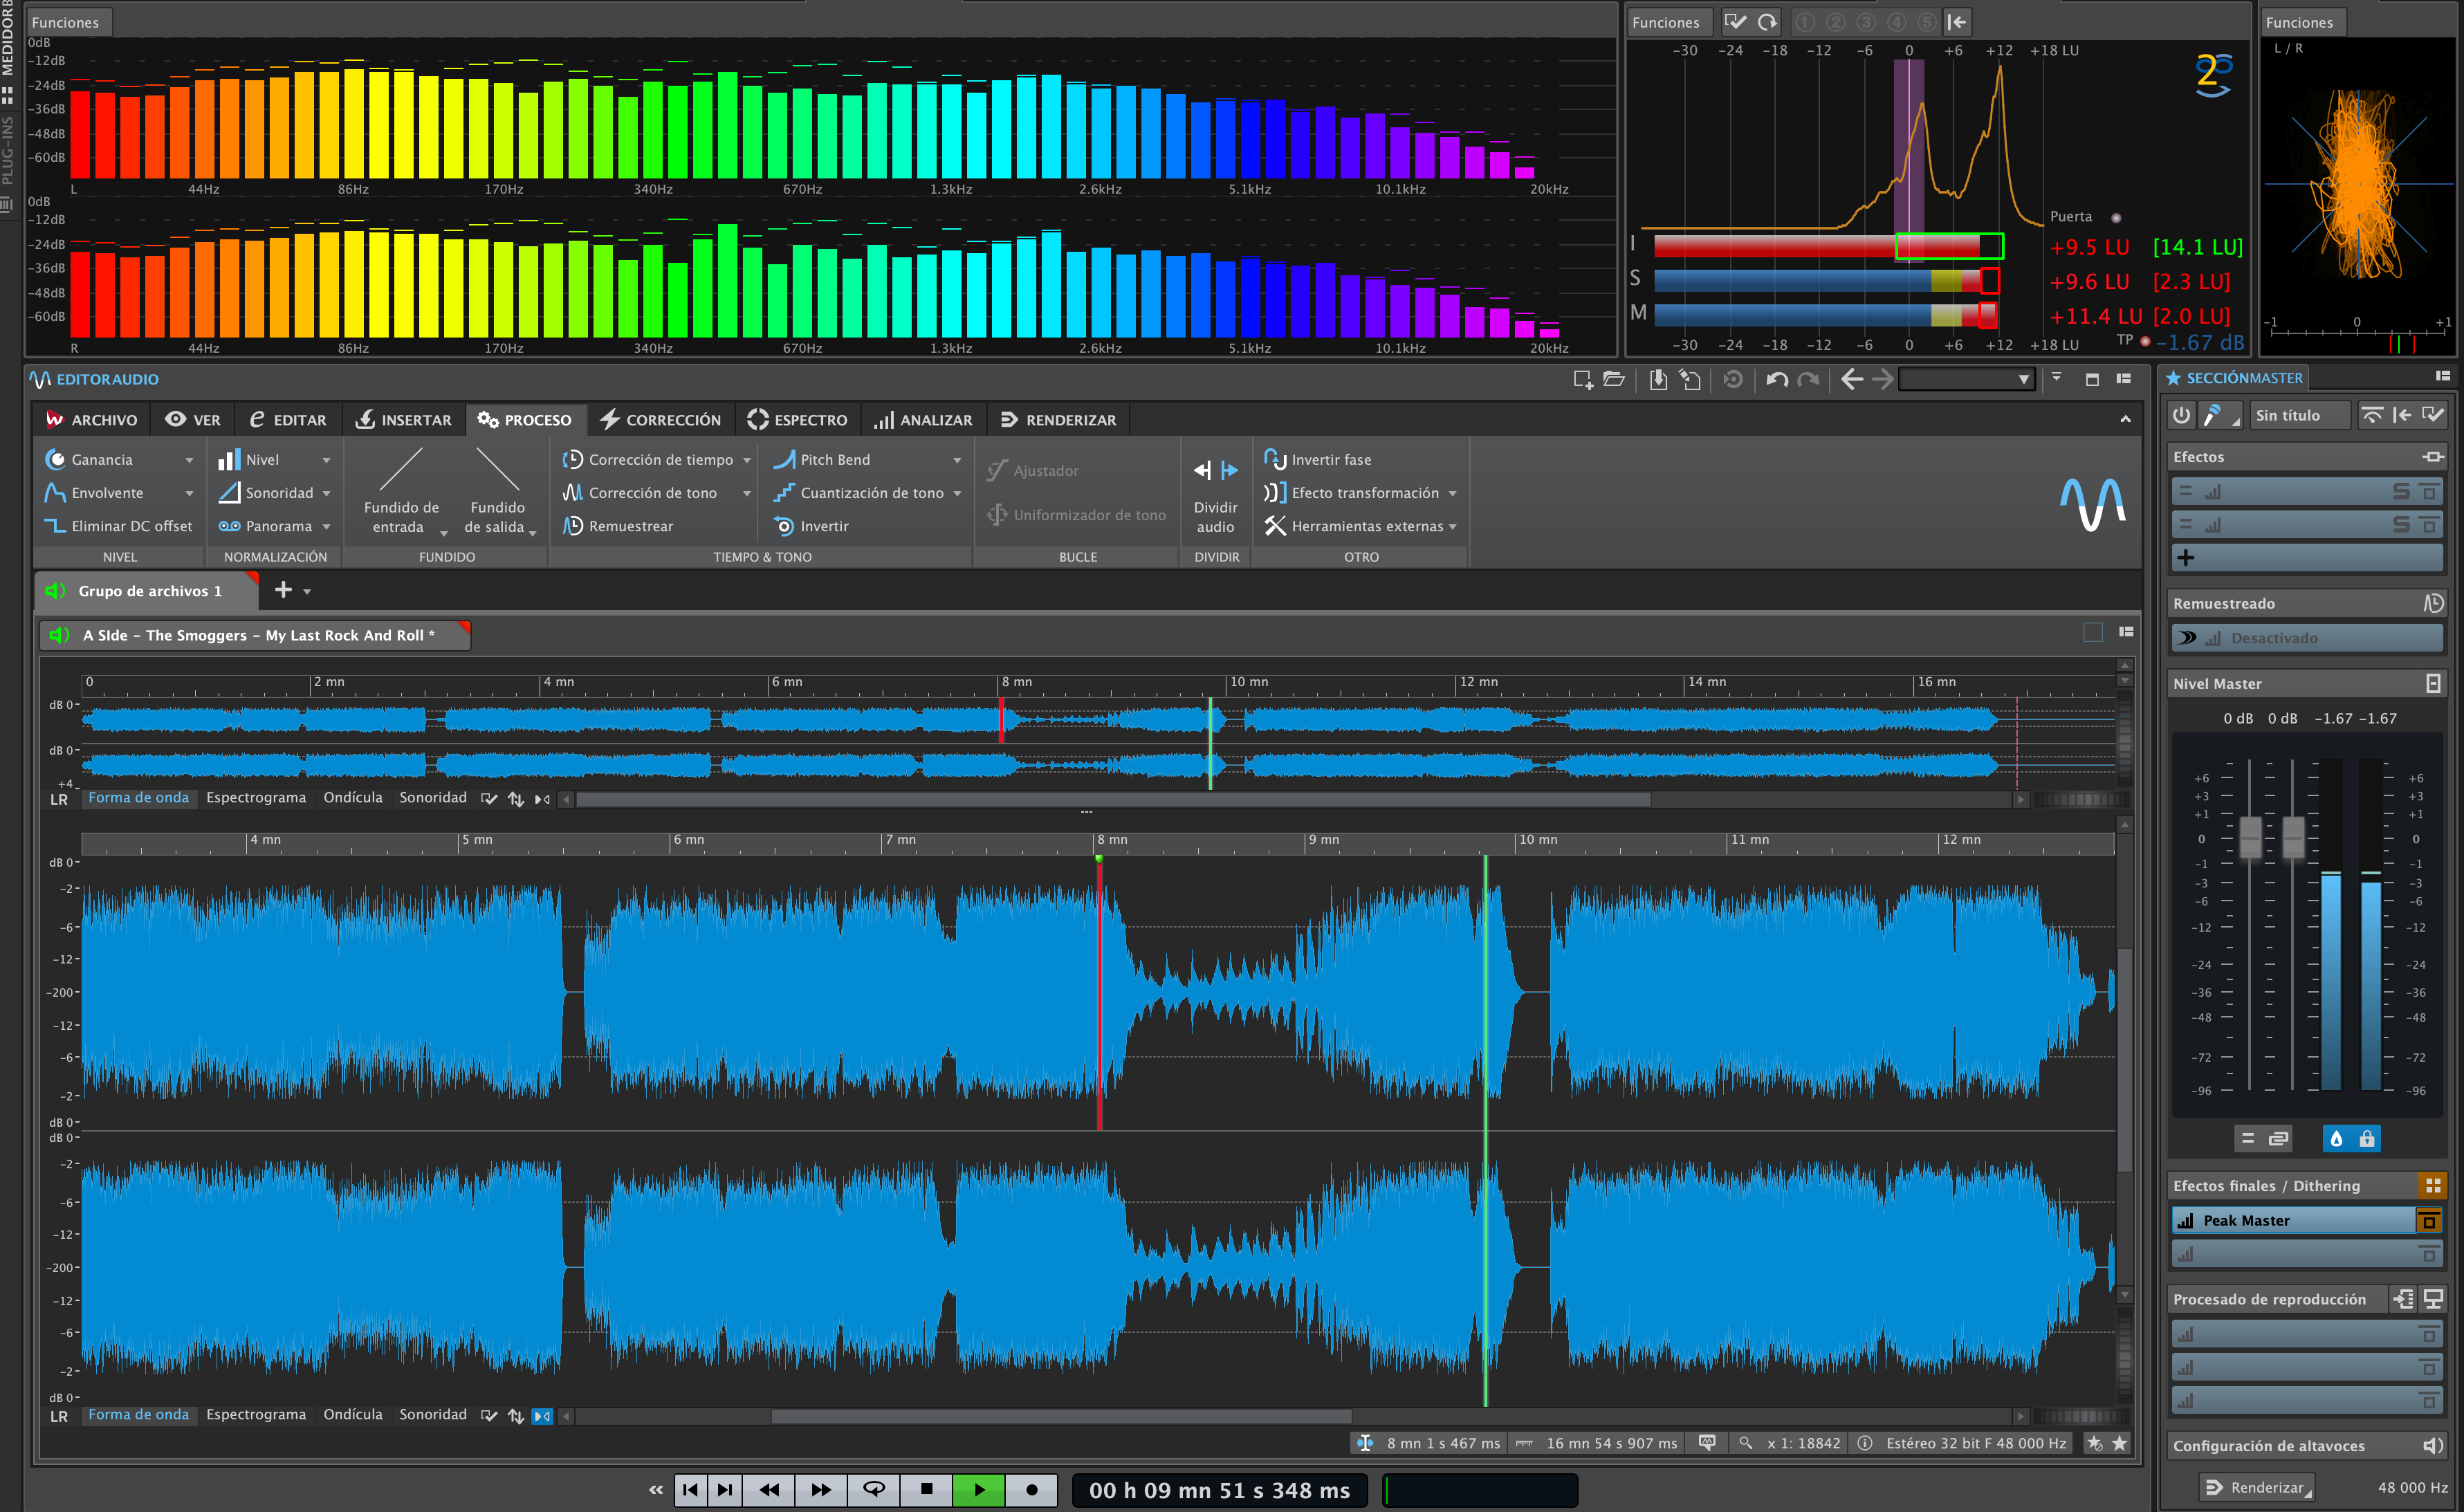Click the Play button in transport bar

[978, 1490]
